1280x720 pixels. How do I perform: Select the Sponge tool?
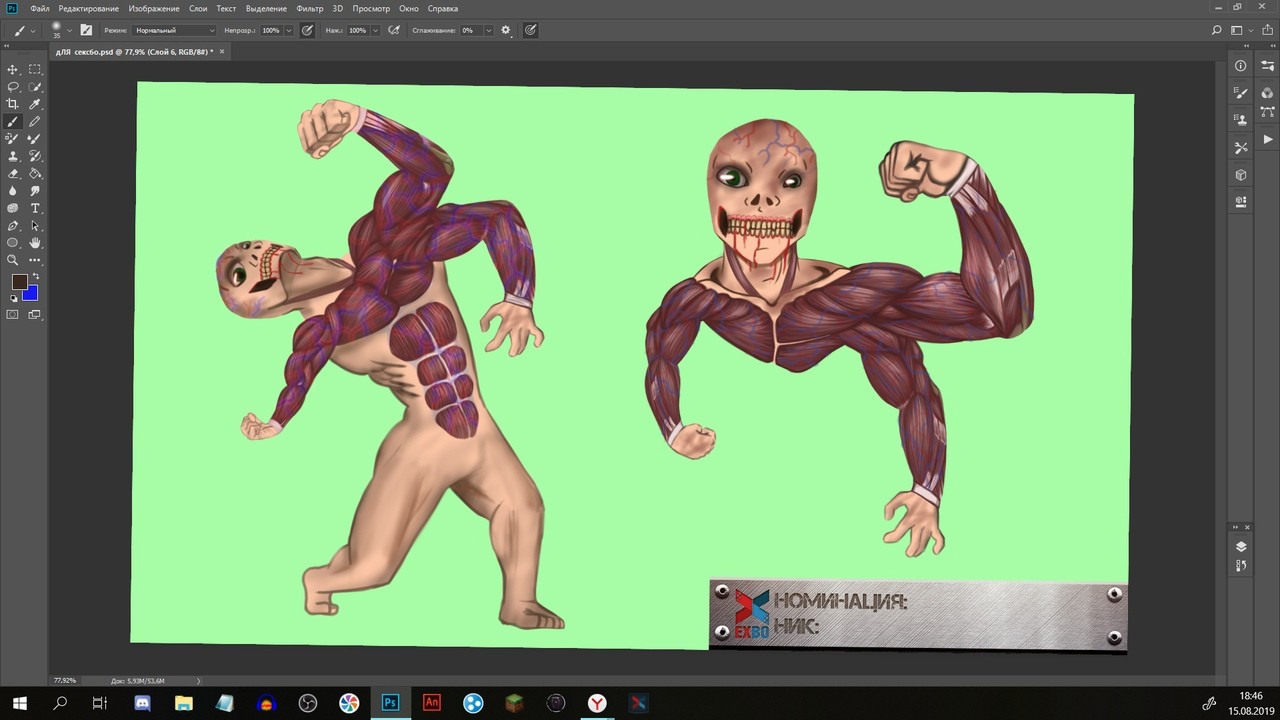(13, 208)
